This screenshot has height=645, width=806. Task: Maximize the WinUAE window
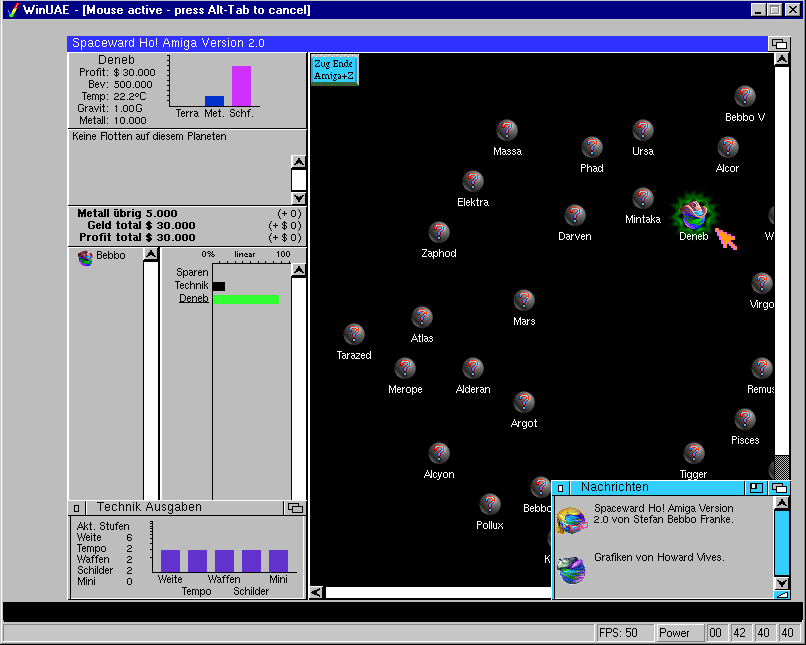tap(775, 10)
